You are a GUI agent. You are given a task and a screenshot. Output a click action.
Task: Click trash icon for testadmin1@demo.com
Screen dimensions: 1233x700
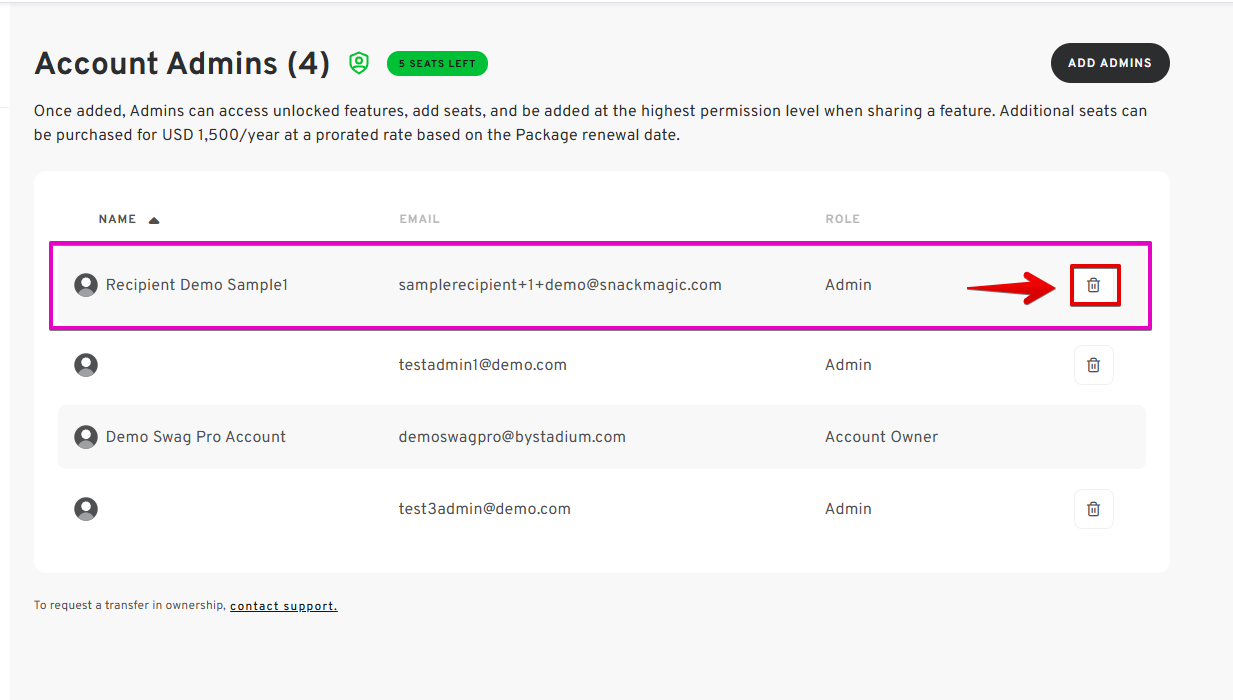1094,365
